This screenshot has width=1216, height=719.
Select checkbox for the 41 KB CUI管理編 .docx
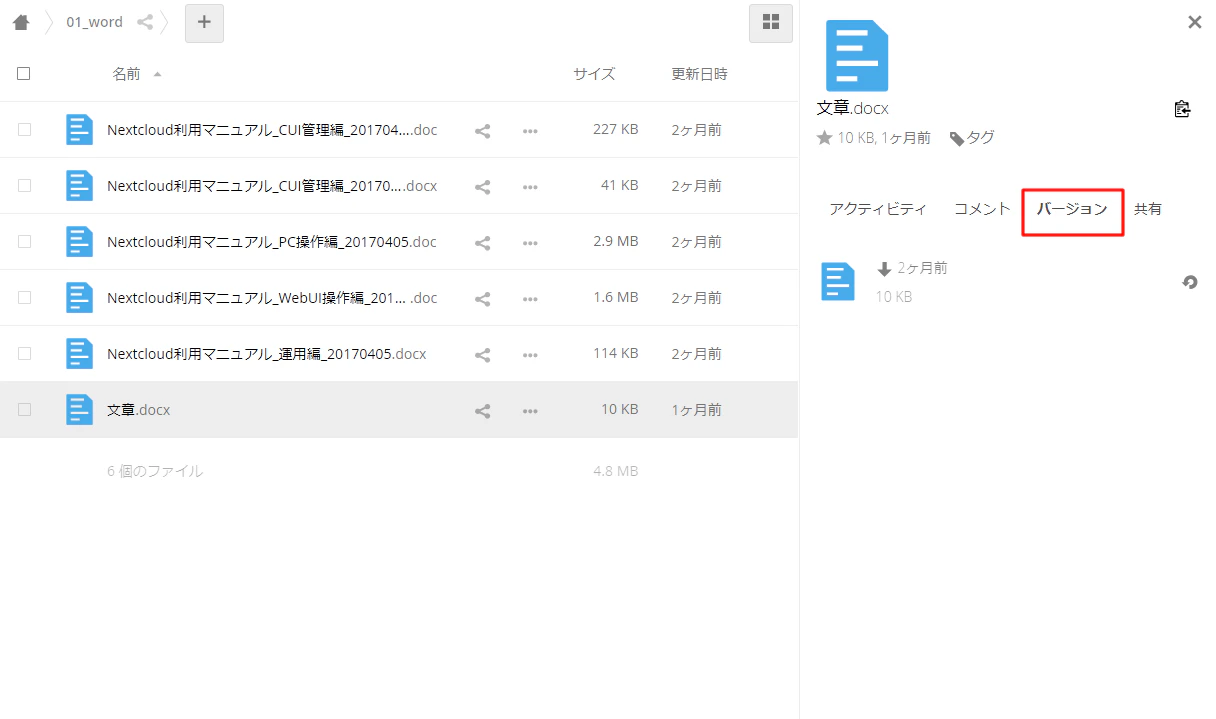[x=24, y=186]
